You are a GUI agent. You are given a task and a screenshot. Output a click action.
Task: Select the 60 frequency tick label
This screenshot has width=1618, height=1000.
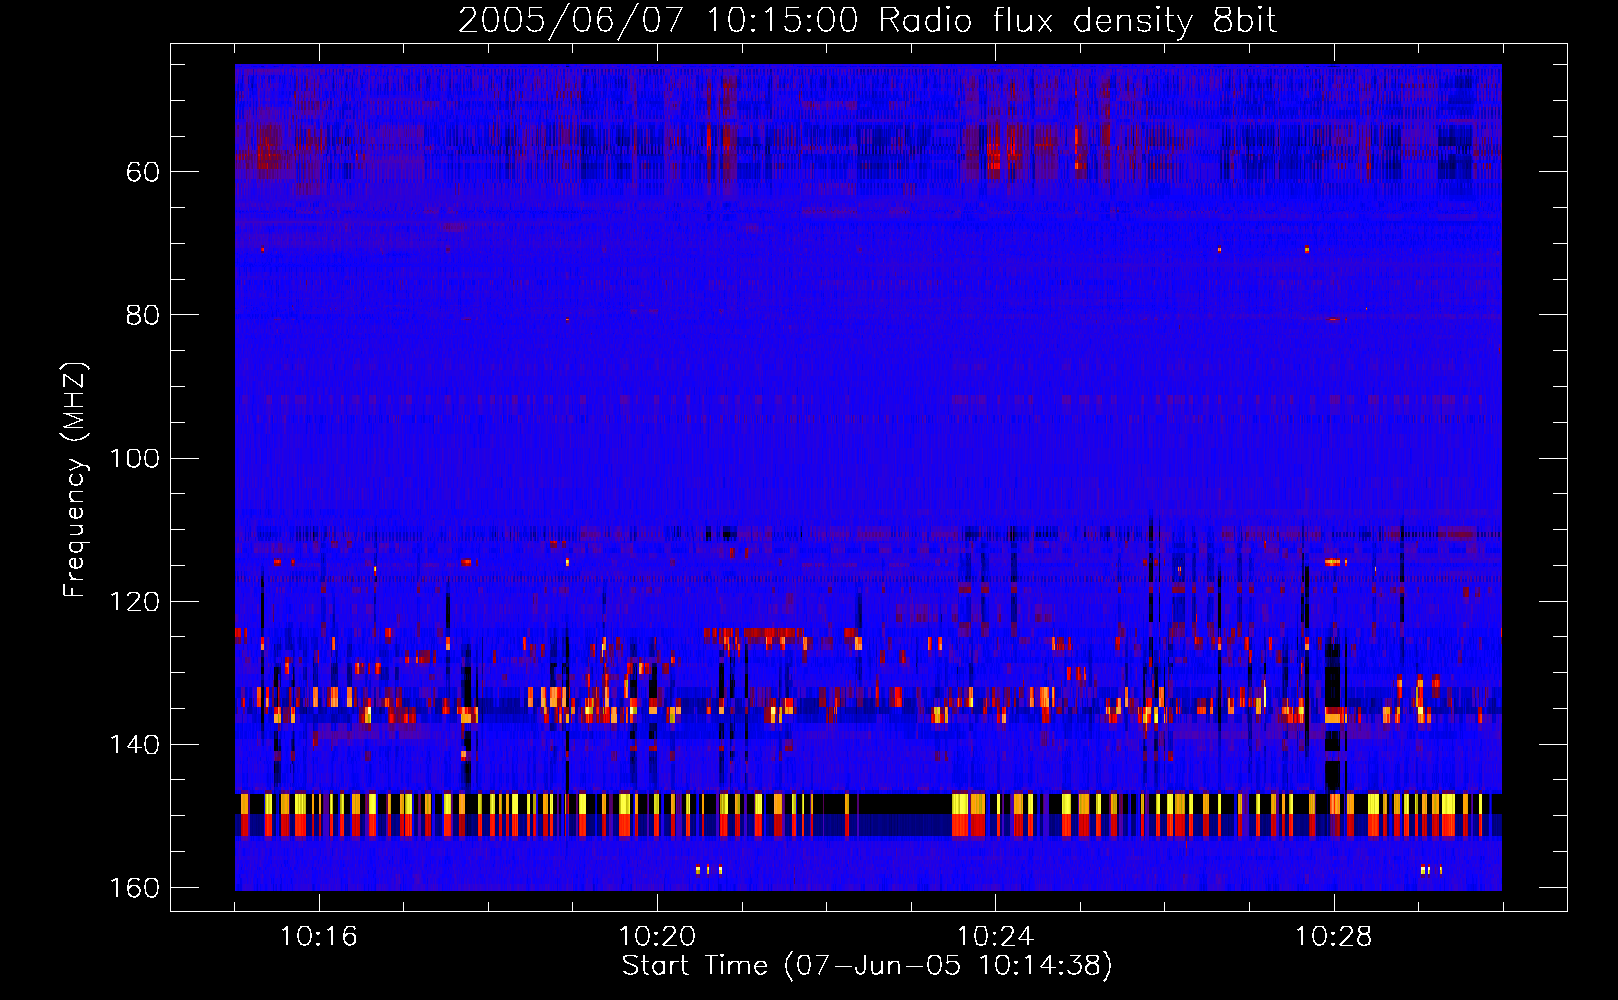pos(142,172)
